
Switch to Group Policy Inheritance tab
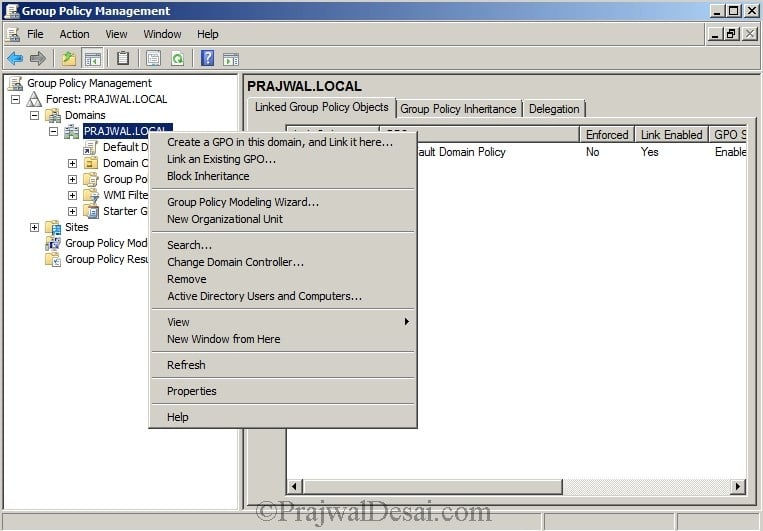coord(458,109)
